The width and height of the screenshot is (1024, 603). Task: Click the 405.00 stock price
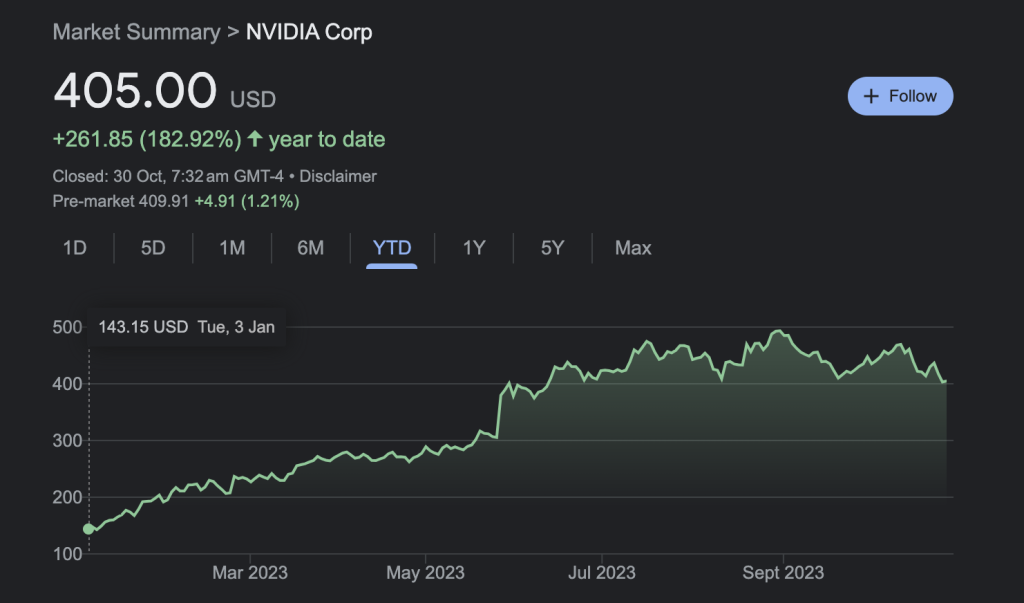click(x=135, y=90)
